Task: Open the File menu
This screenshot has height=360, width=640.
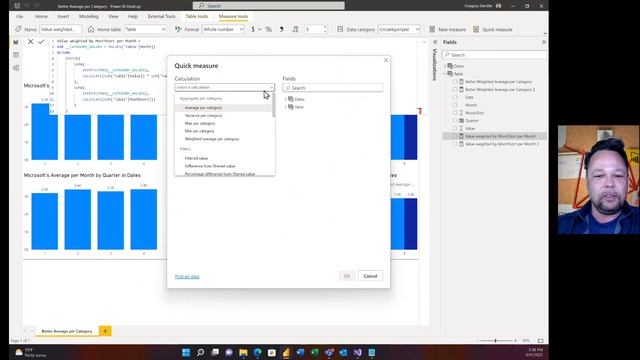Action: point(20,16)
